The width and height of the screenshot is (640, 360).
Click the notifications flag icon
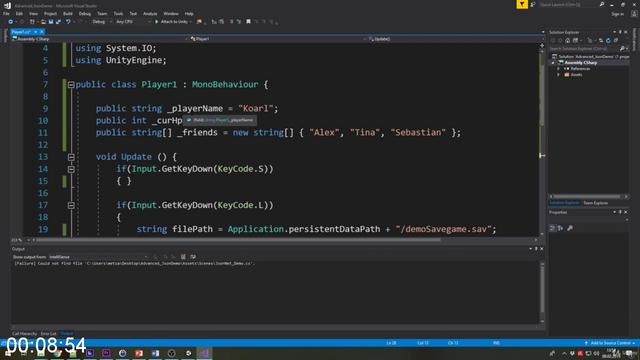coord(522,4)
